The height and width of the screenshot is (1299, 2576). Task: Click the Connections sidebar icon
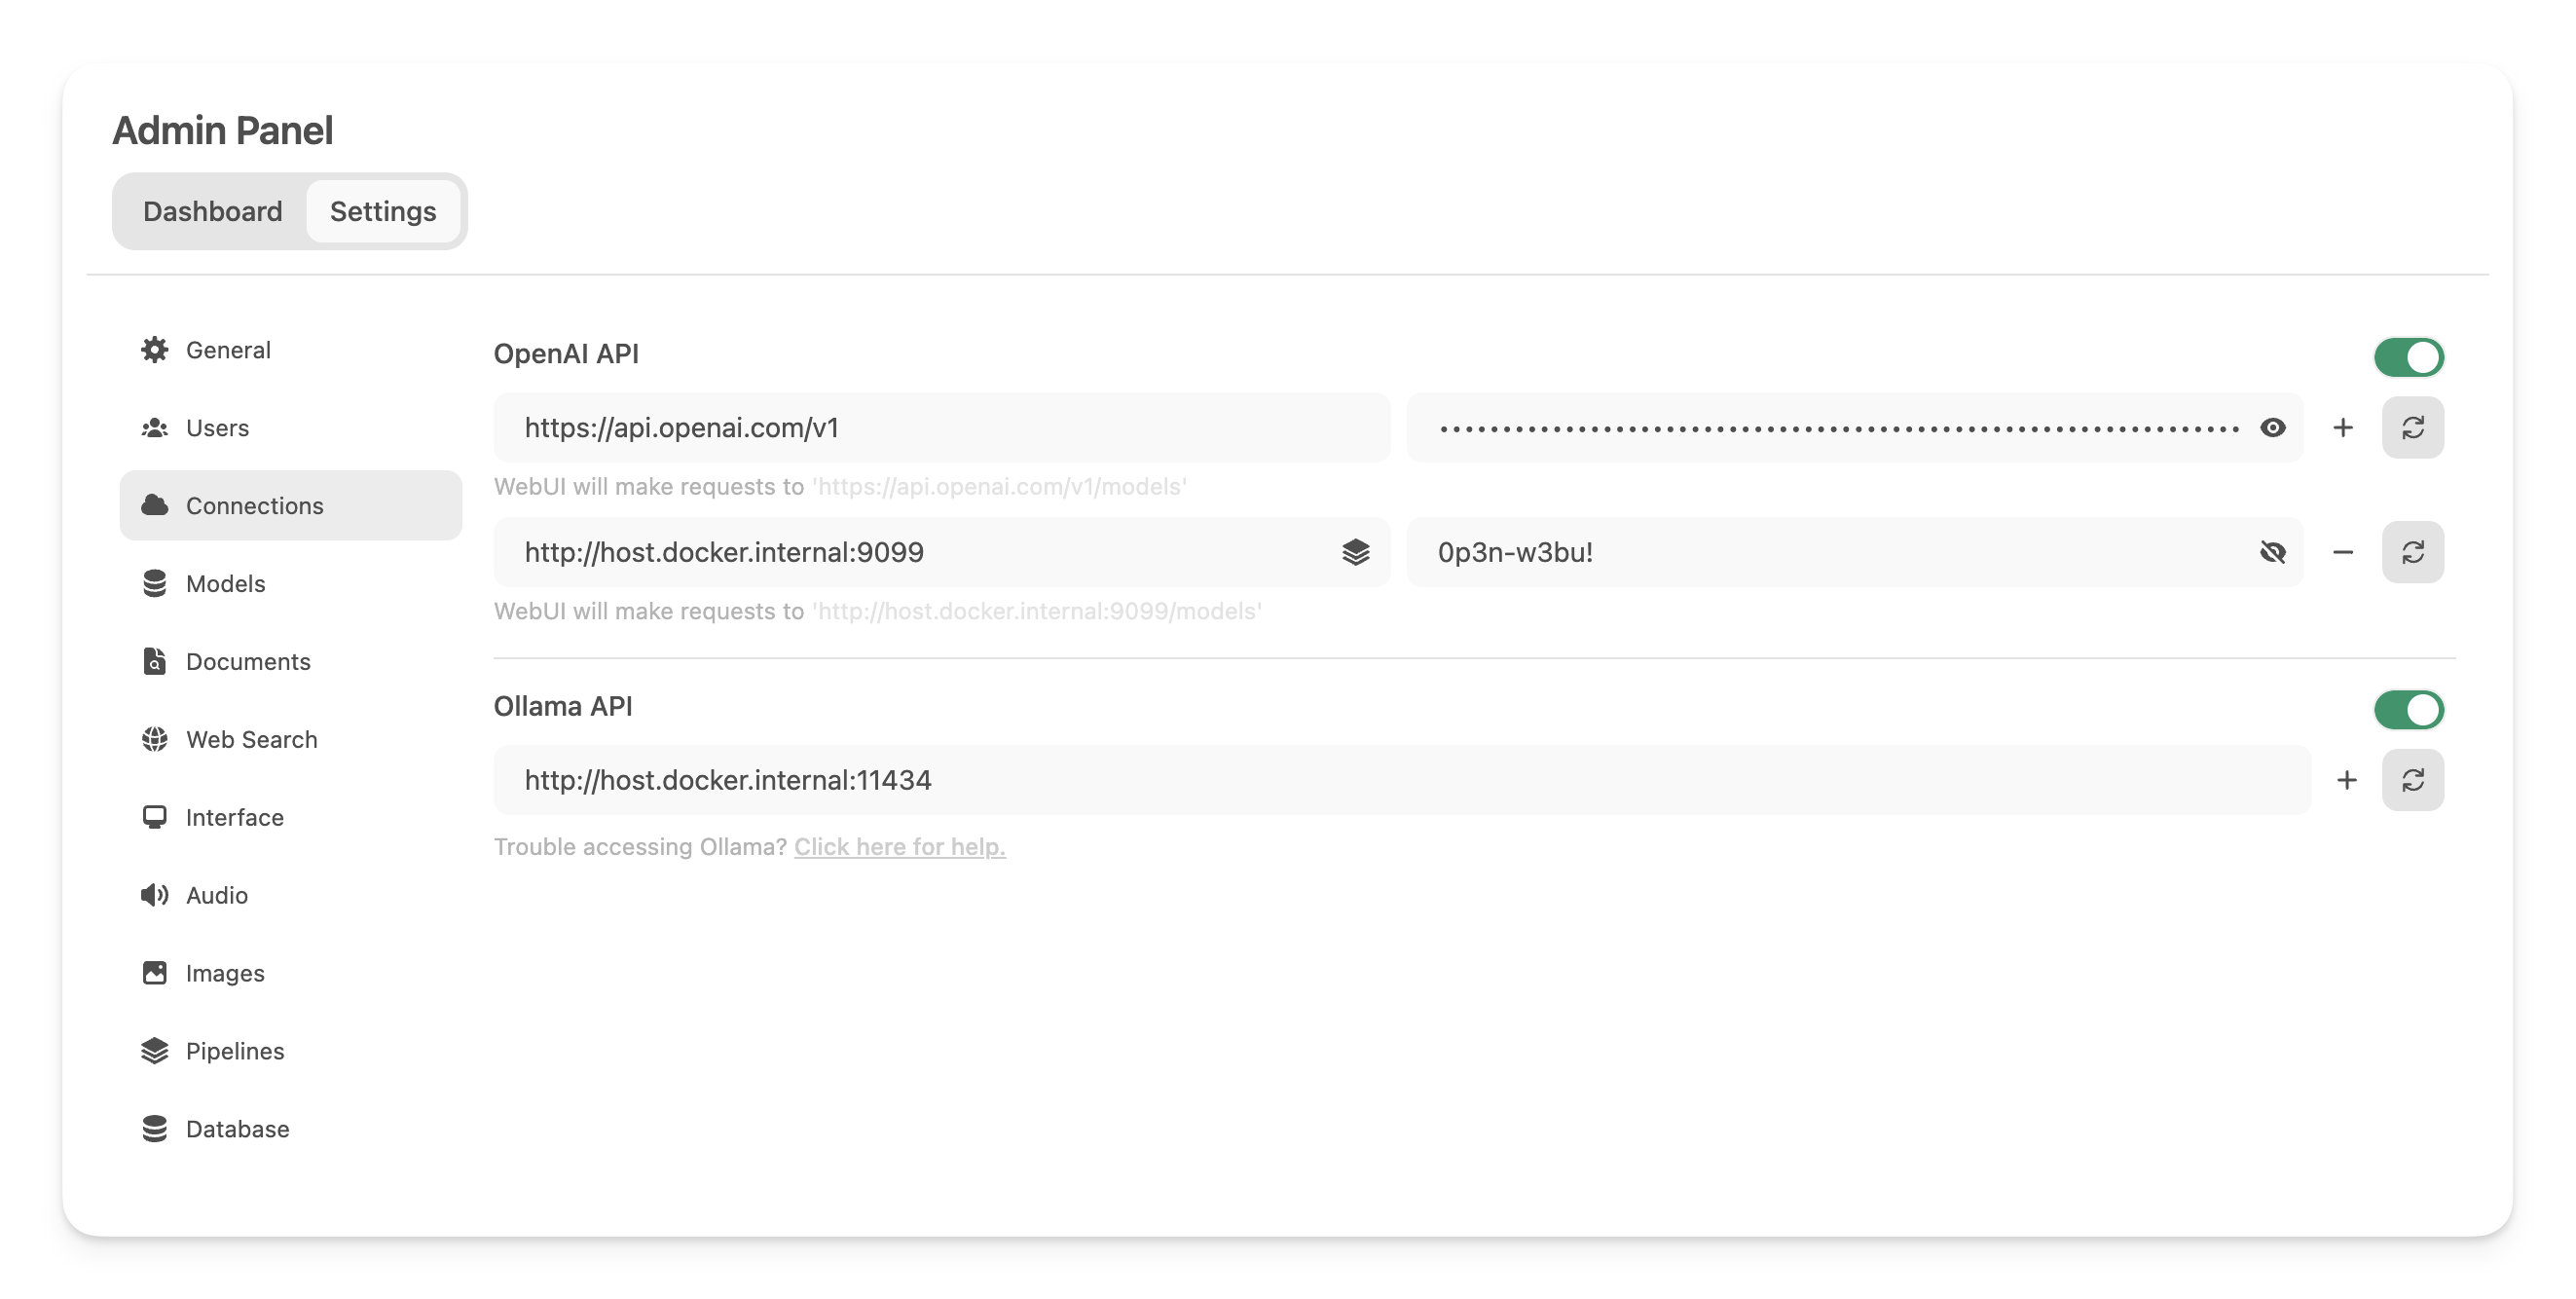[156, 503]
